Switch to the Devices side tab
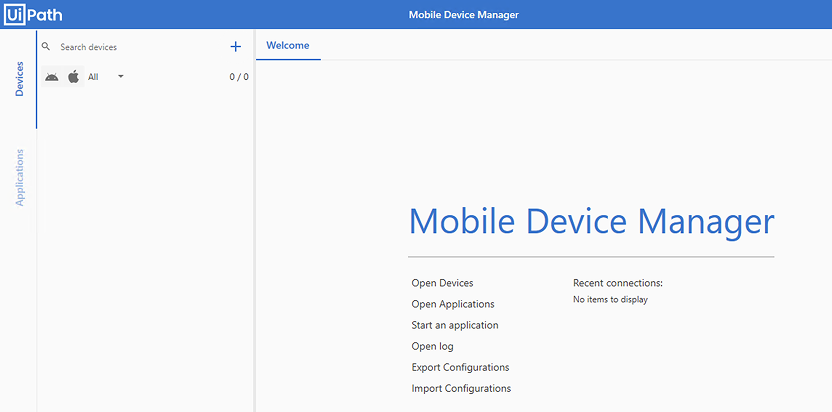 click(20, 79)
